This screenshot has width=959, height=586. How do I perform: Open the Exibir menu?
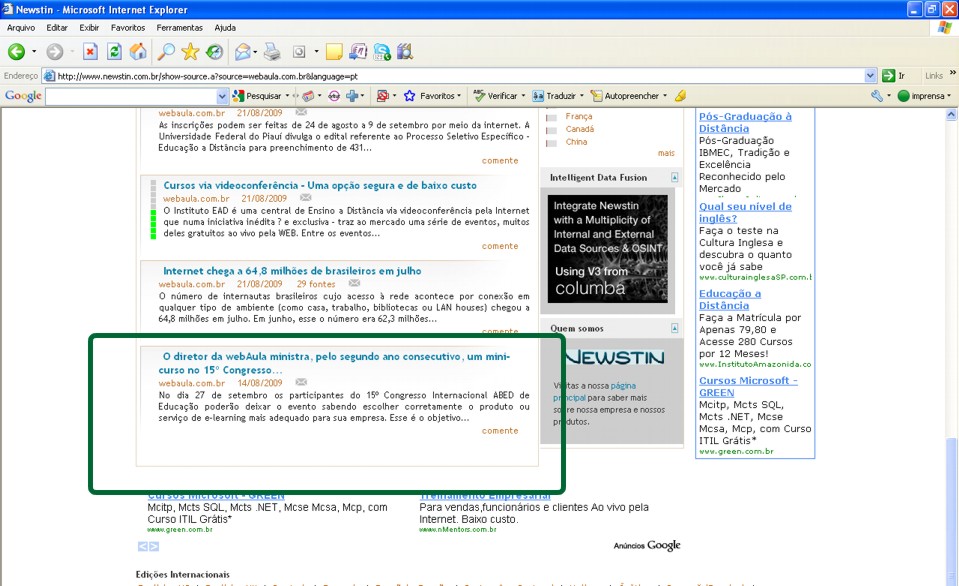pyautogui.click(x=89, y=28)
